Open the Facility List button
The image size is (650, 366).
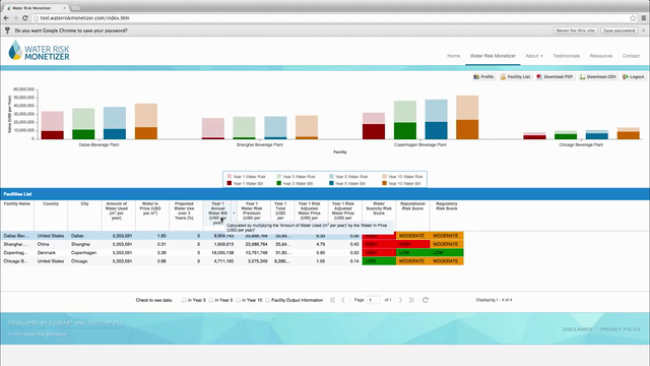[515, 77]
